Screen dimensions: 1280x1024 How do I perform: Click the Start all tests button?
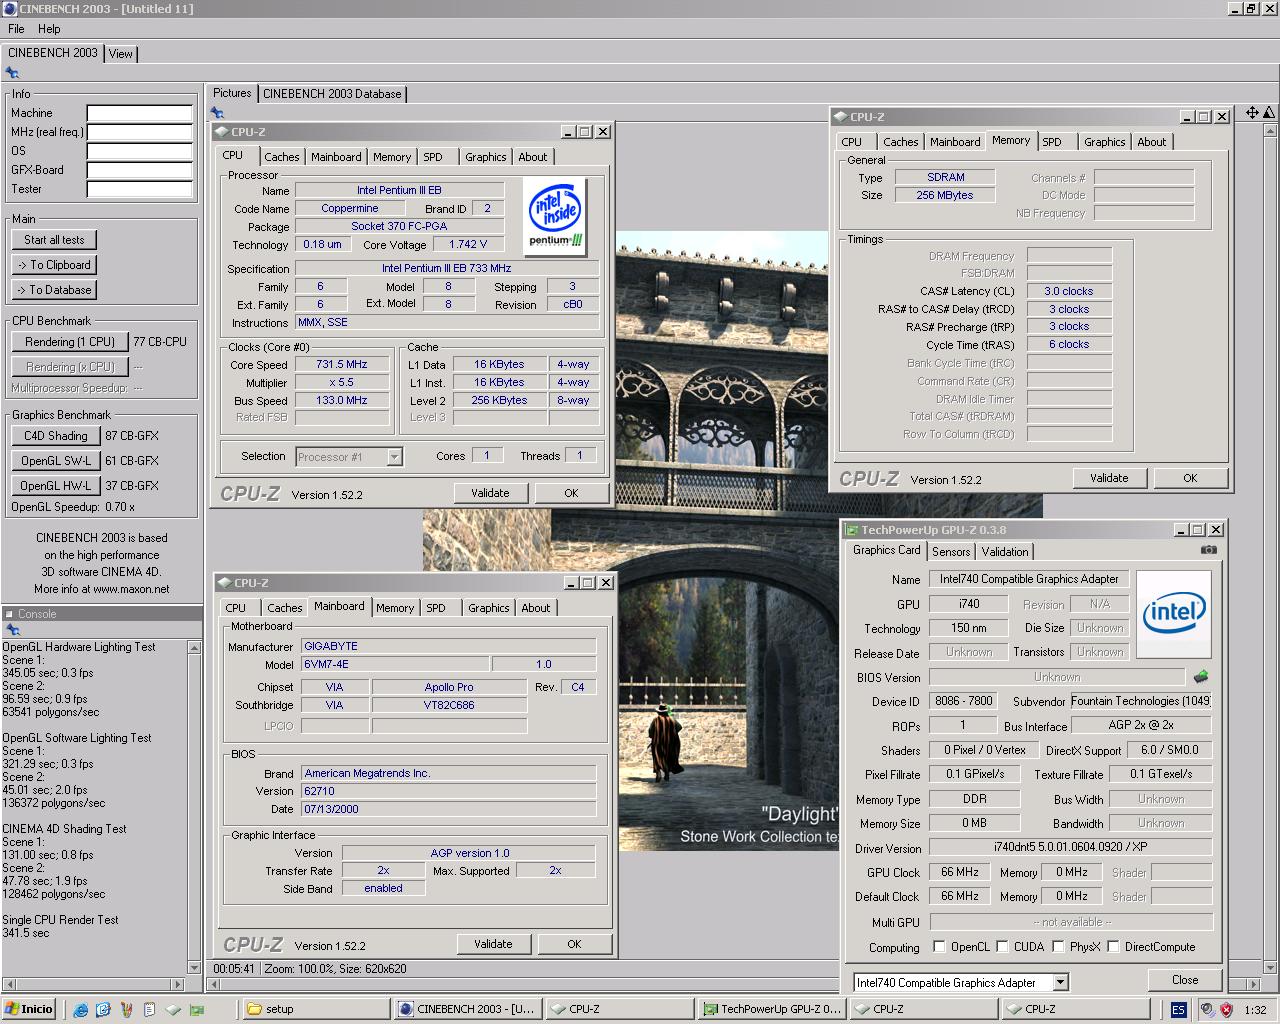pos(54,240)
